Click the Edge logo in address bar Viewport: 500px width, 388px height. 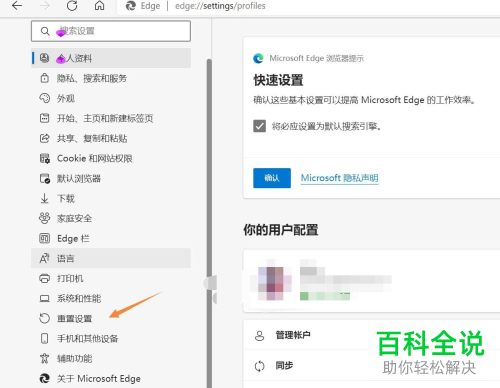click(x=130, y=6)
